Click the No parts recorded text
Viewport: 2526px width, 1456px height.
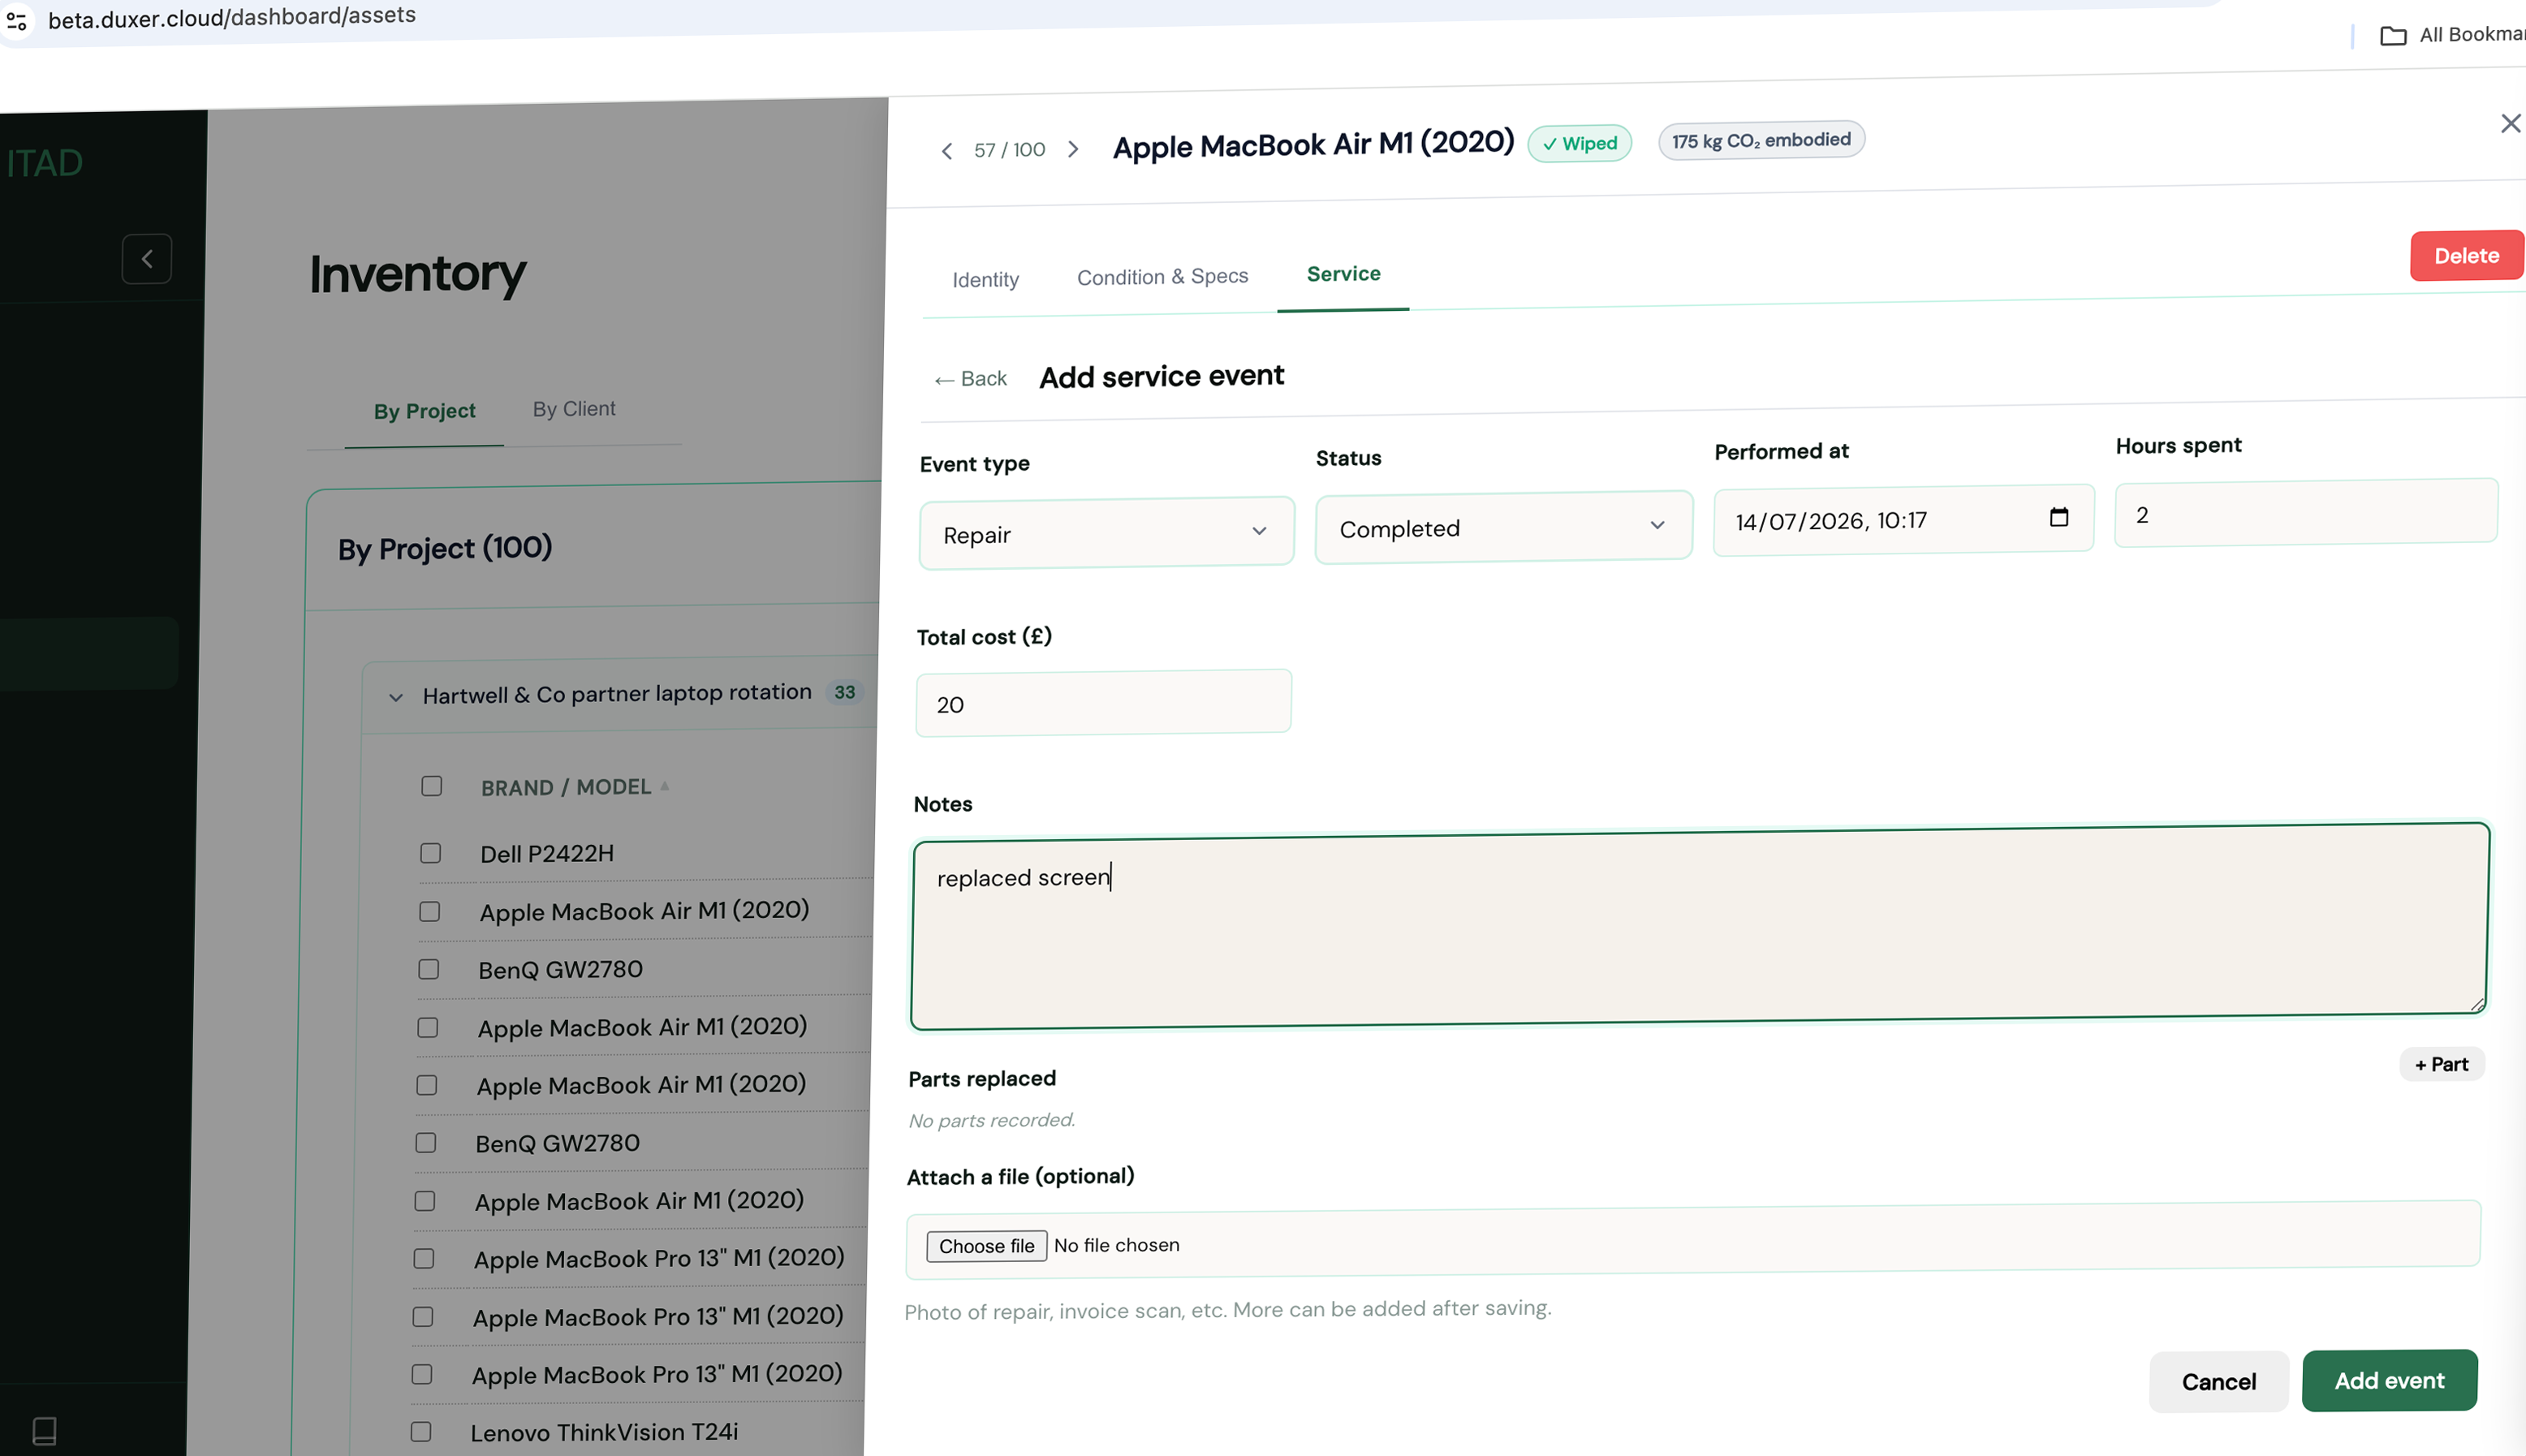[991, 1120]
